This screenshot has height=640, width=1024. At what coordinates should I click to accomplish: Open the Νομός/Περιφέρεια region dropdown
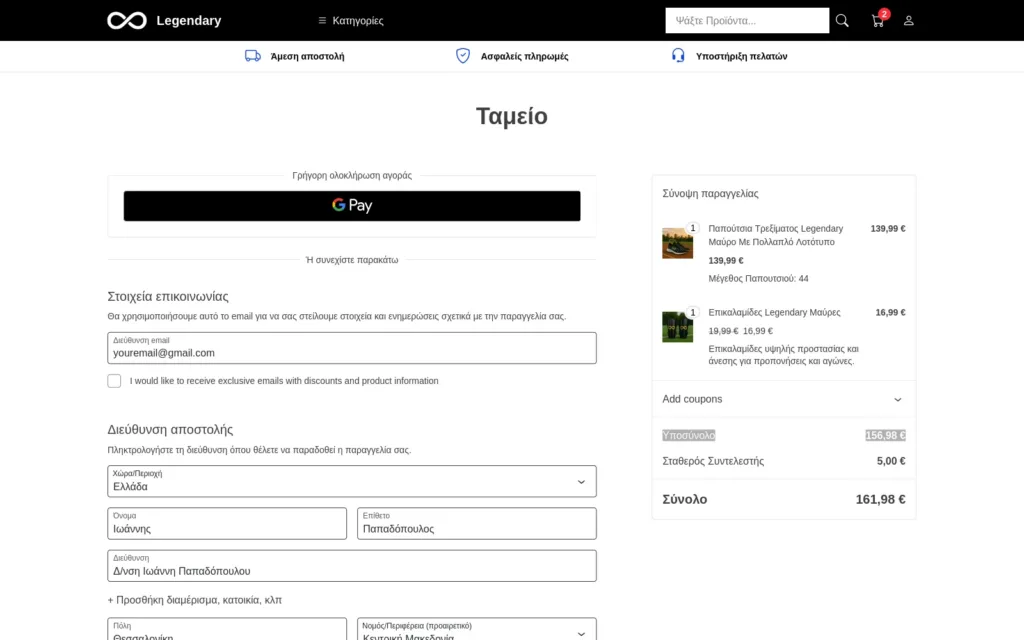(476, 631)
